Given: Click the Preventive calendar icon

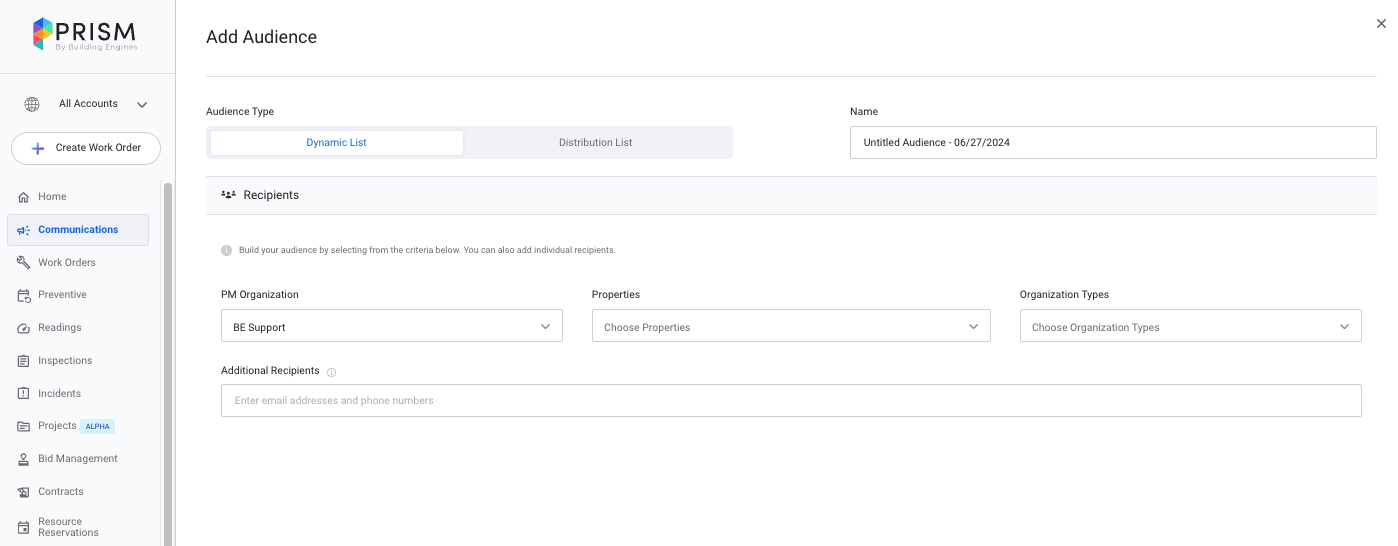Looking at the screenshot, I should pos(24,295).
